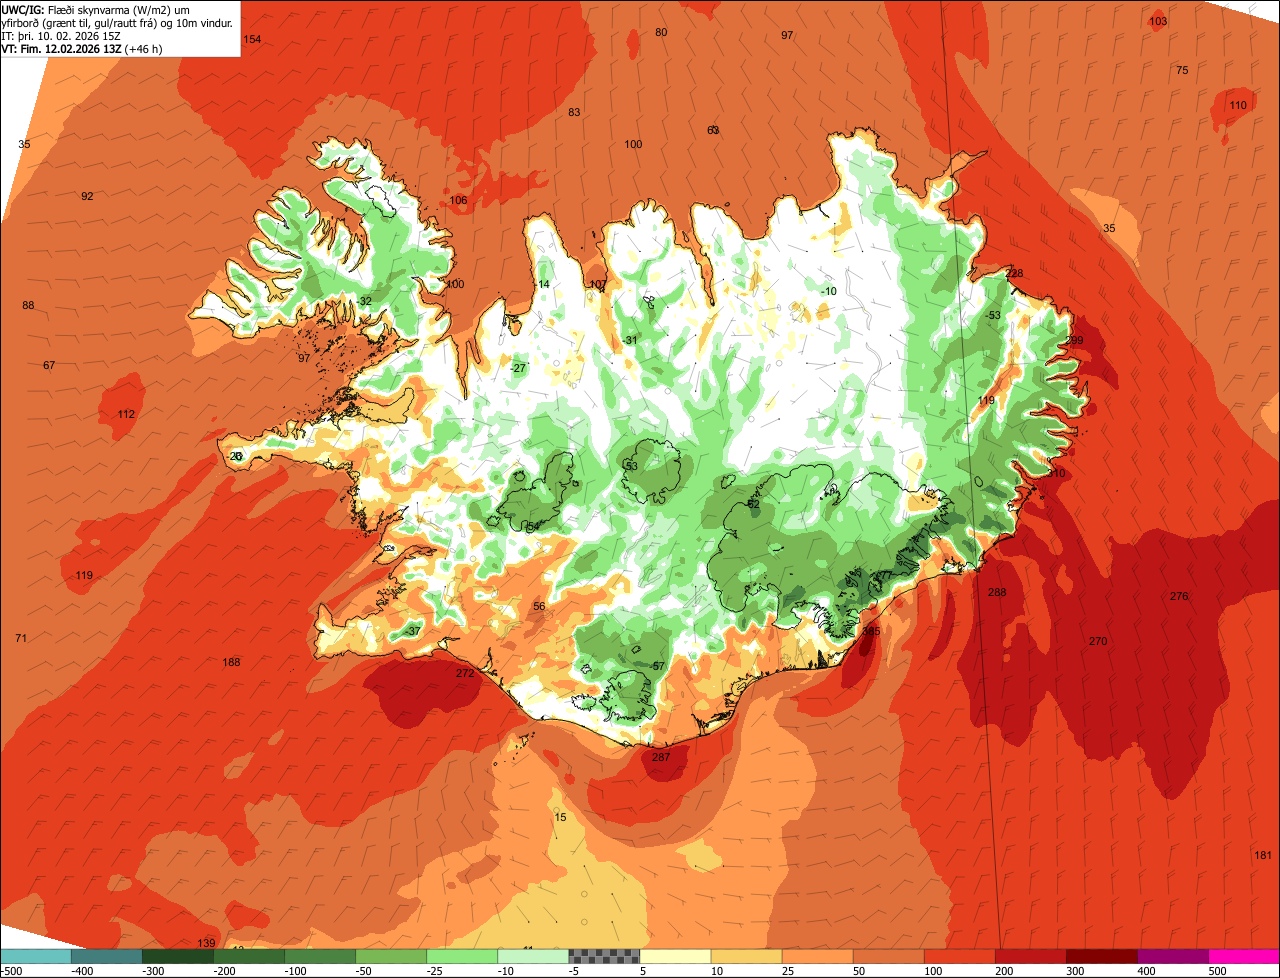Screen dimensions: 1280x978
Task: Click the checkered legend swatch from -5 to 5
Action: [x=604, y=957]
